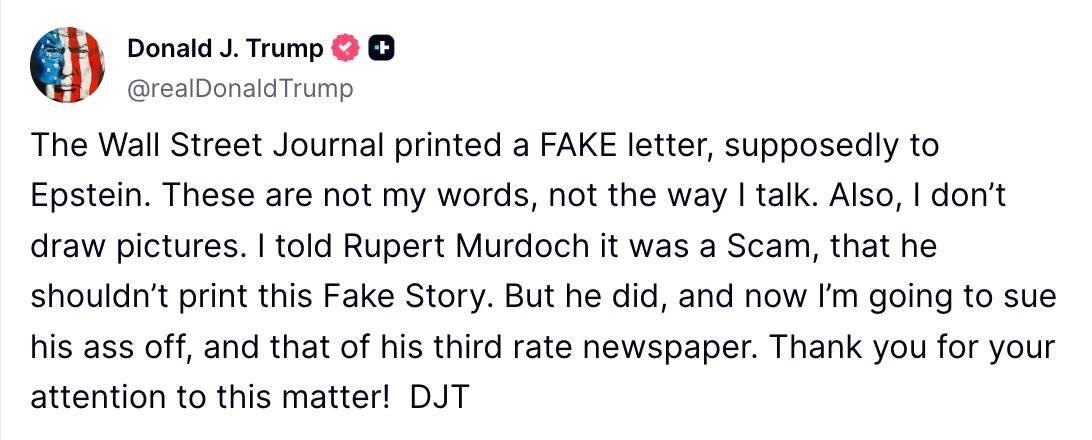Click the phrase "But he did"
The image size is (1092, 440).
(572, 297)
